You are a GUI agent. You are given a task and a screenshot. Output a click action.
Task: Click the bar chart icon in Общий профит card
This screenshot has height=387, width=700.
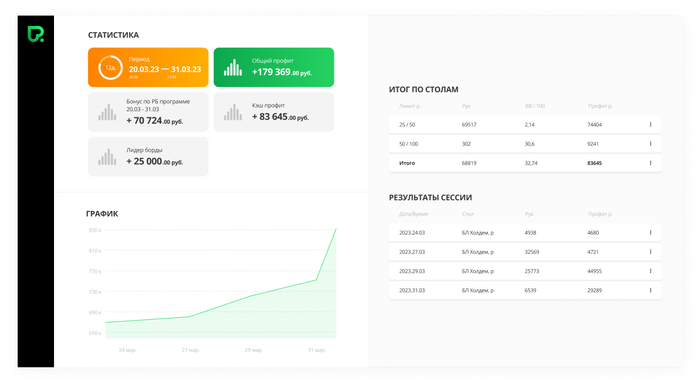(x=233, y=67)
